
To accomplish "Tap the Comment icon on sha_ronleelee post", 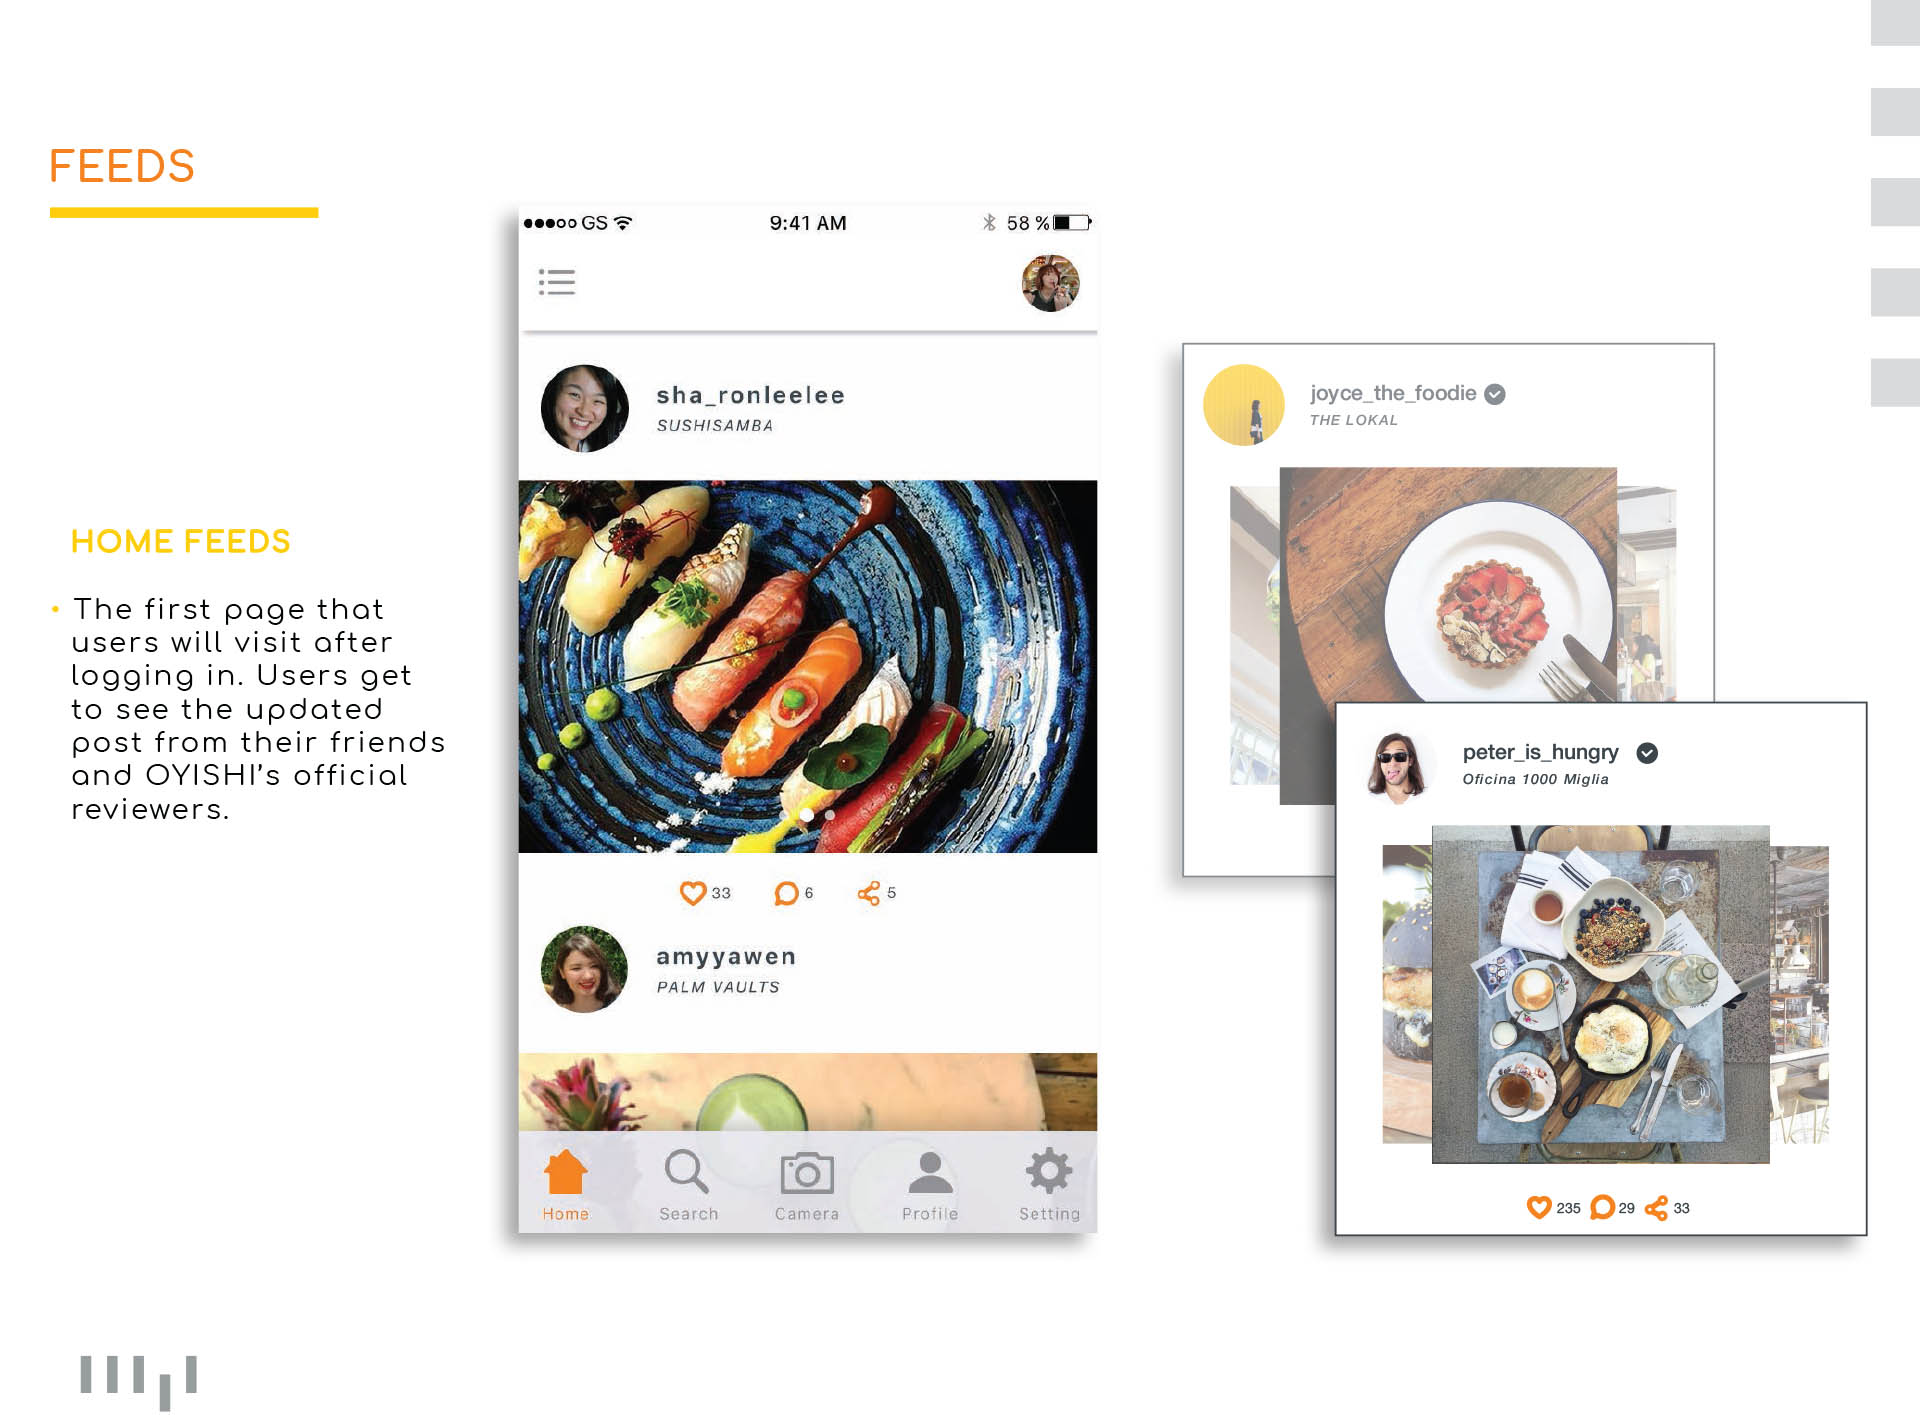I will pos(786,892).
